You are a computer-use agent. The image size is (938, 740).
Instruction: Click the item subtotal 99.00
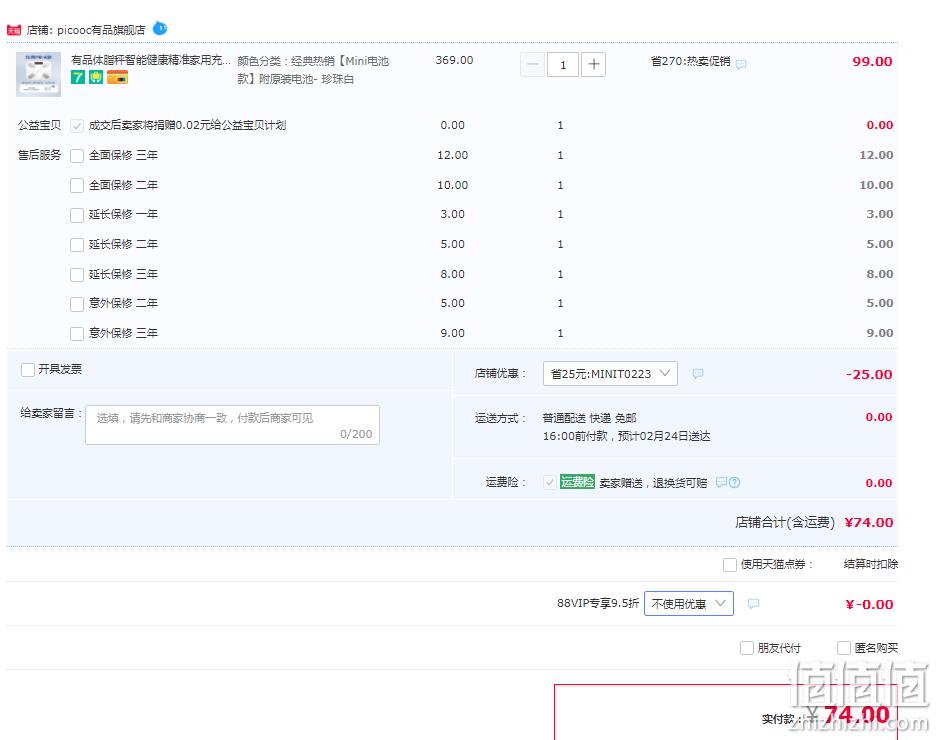[872, 61]
